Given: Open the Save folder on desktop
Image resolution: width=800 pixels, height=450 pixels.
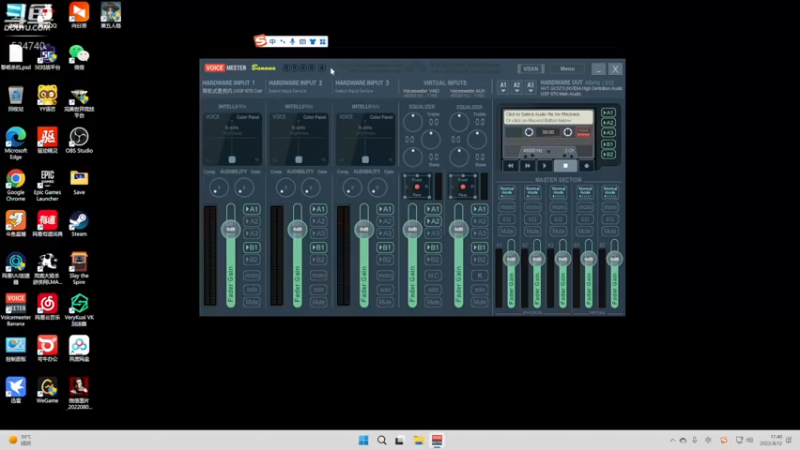Looking at the screenshot, I should 79,182.
